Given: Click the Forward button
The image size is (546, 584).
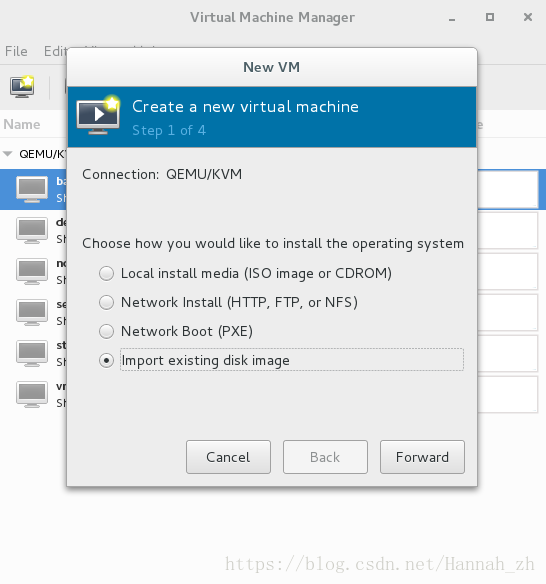Looking at the screenshot, I should click(422, 457).
